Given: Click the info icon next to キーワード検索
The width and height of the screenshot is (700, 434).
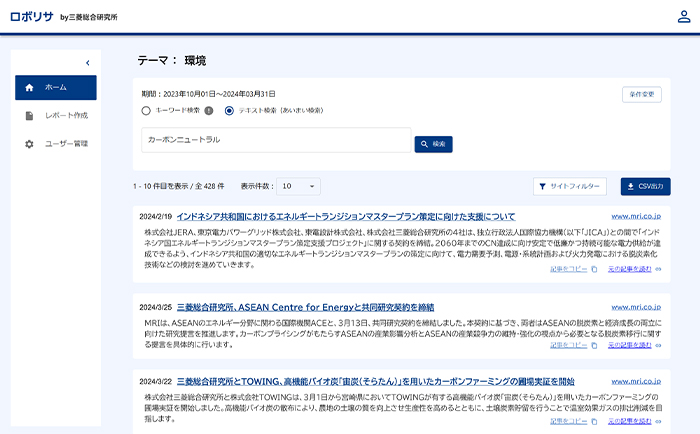Looking at the screenshot, I should pyautogui.click(x=208, y=111).
